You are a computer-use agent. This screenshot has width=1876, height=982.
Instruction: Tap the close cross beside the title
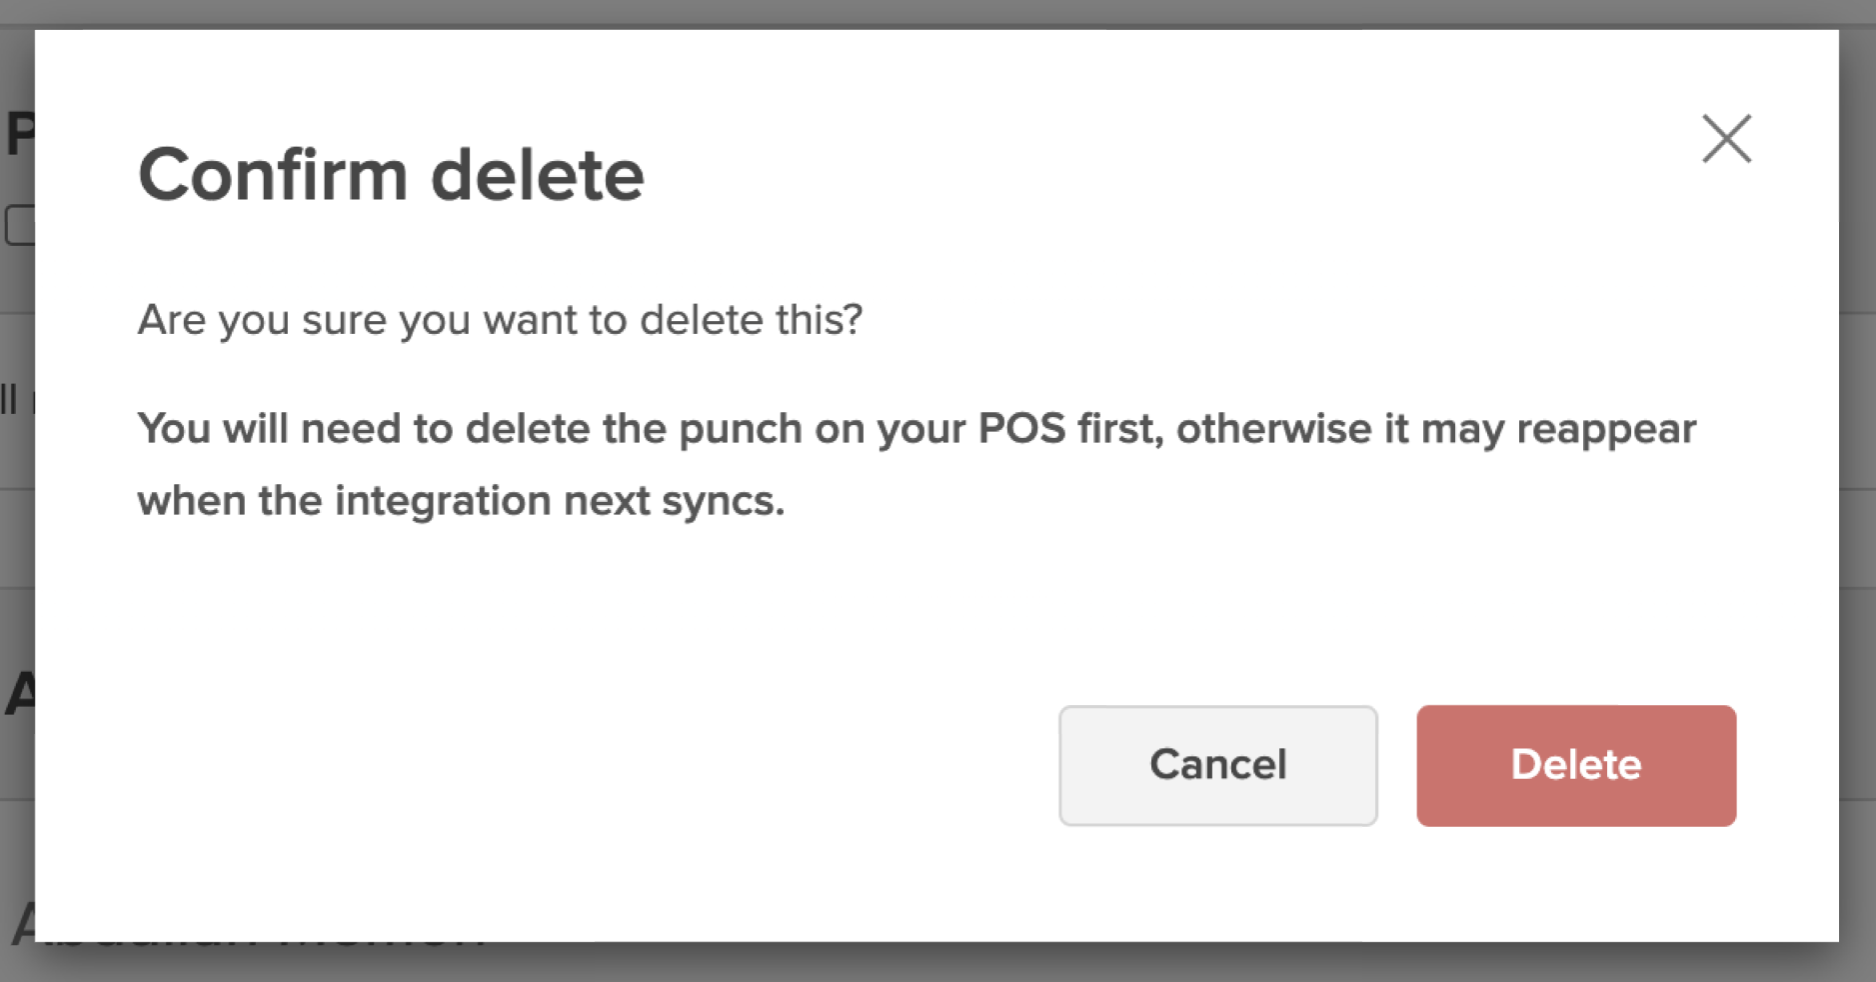click(1727, 138)
